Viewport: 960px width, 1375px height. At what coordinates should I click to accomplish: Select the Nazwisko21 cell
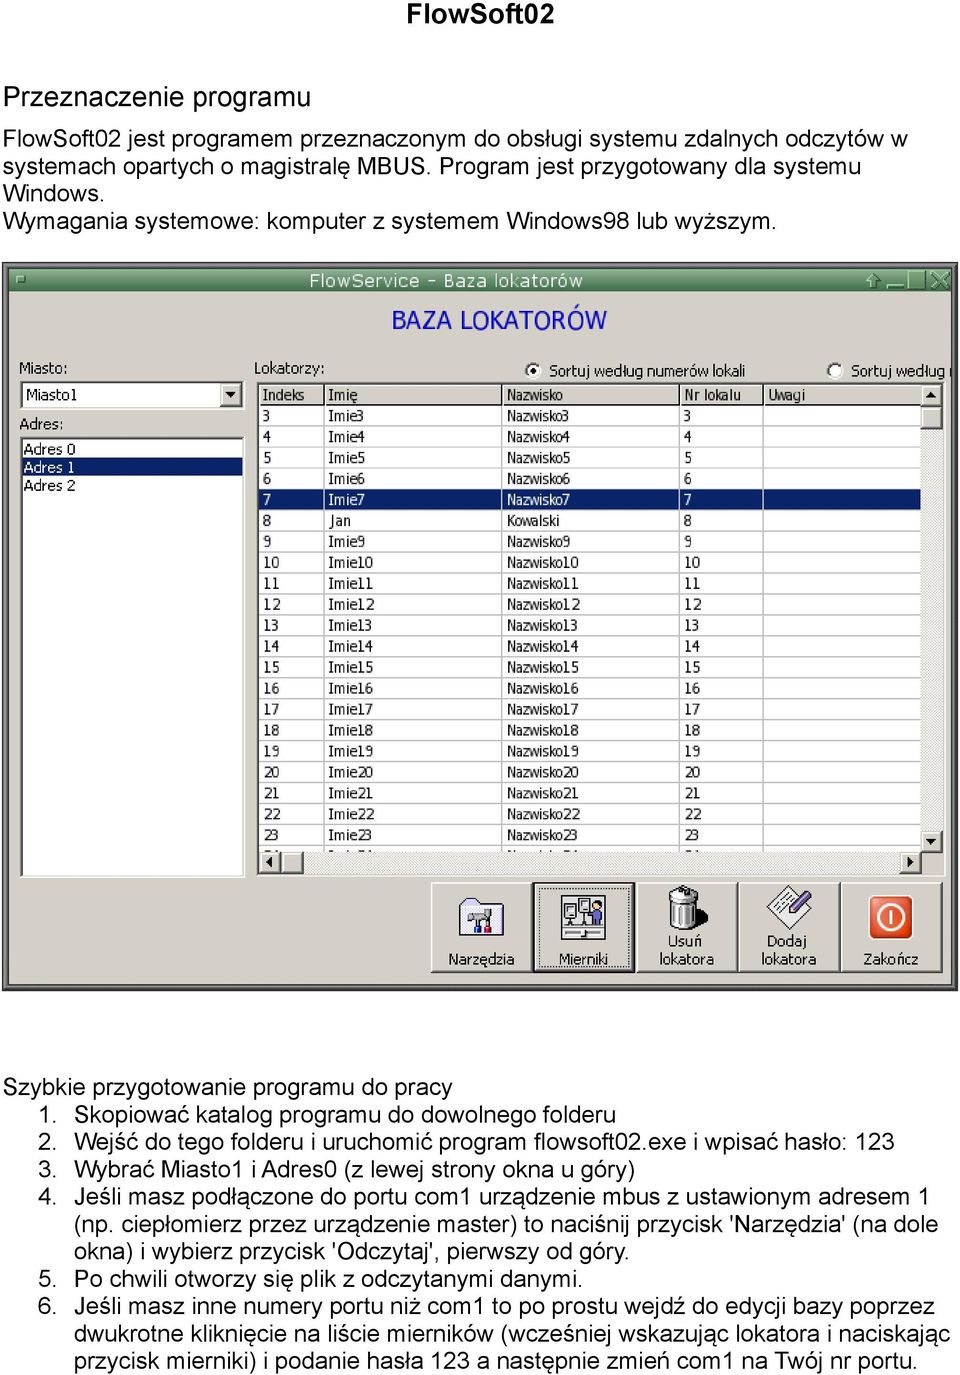[x=590, y=793]
